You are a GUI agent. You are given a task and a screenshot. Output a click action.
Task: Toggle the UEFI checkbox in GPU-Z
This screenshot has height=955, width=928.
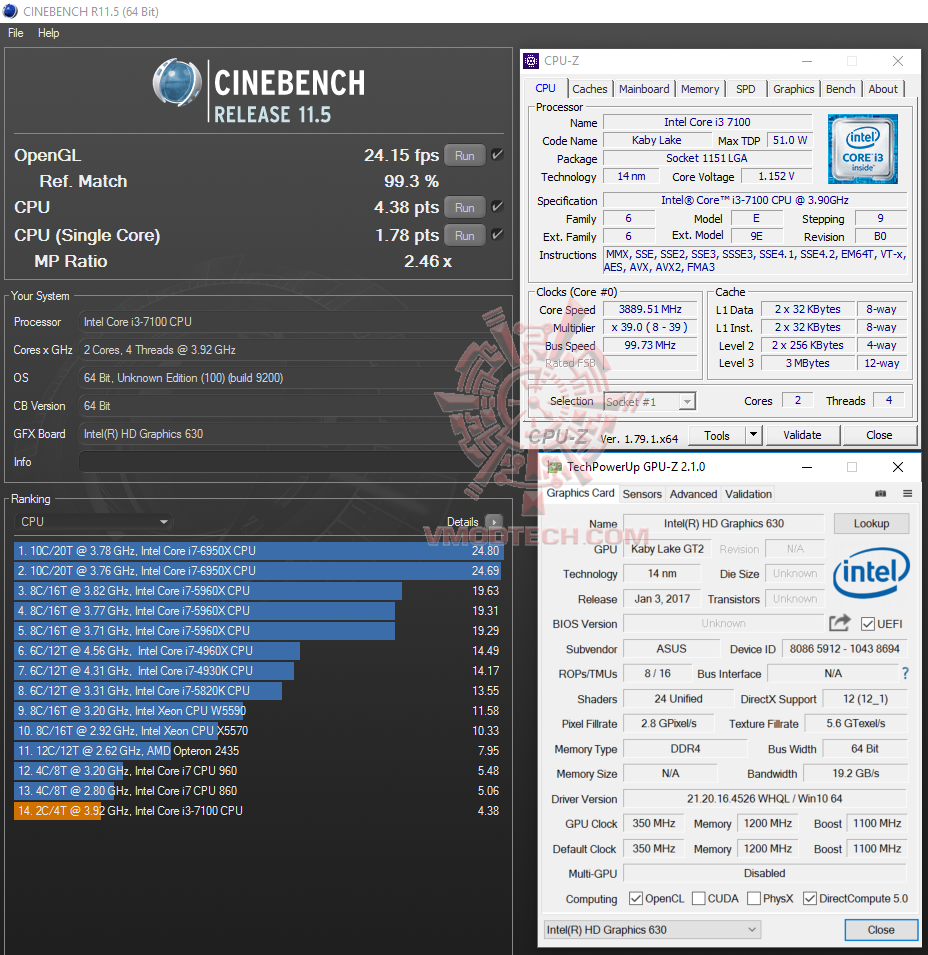click(868, 624)
